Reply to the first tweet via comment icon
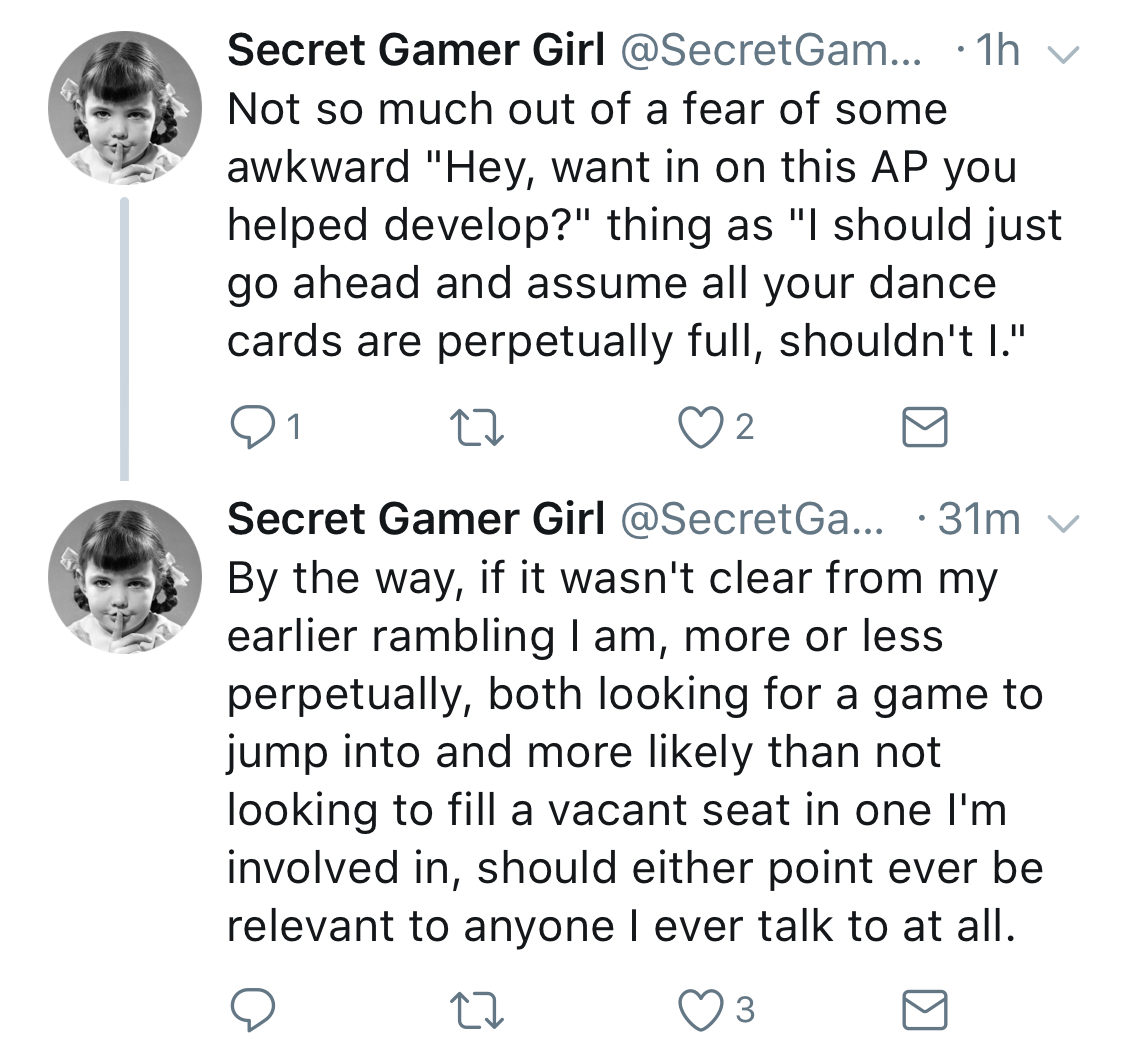 point(252,428)
